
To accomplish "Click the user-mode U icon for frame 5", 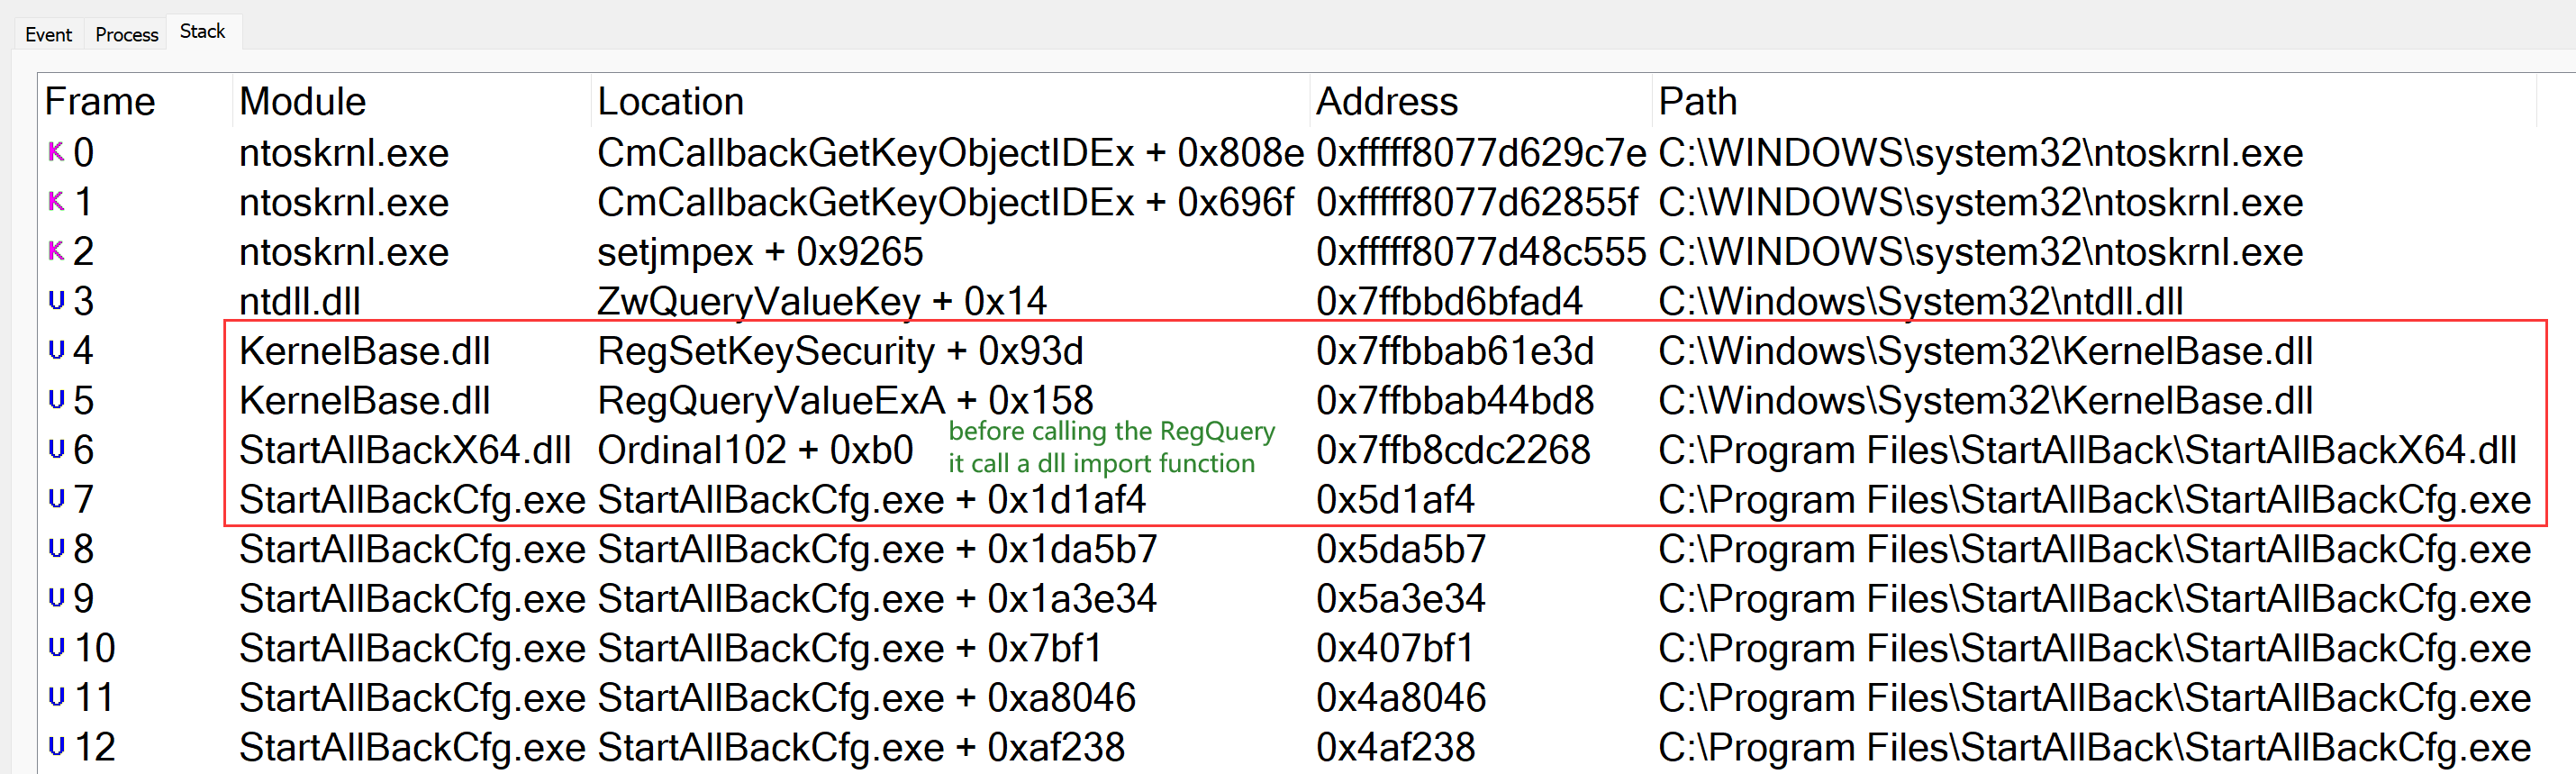I will point(56,400).
